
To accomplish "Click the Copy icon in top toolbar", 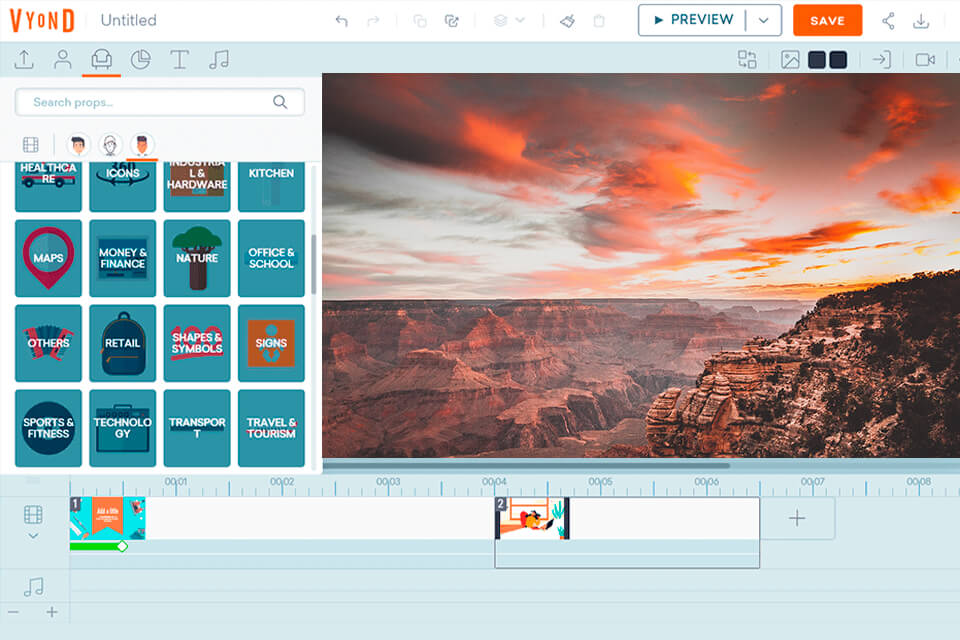I will (419, 21).
